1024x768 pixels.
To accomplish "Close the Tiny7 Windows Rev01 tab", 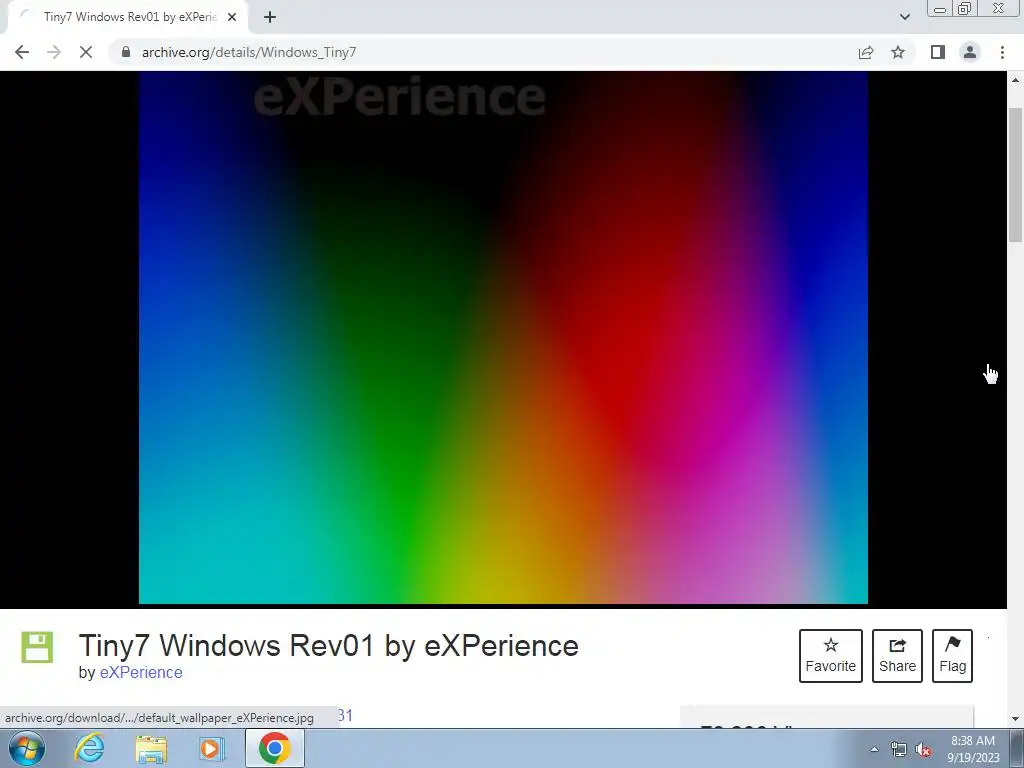I will pyautogui.click(x=232, y=17).
